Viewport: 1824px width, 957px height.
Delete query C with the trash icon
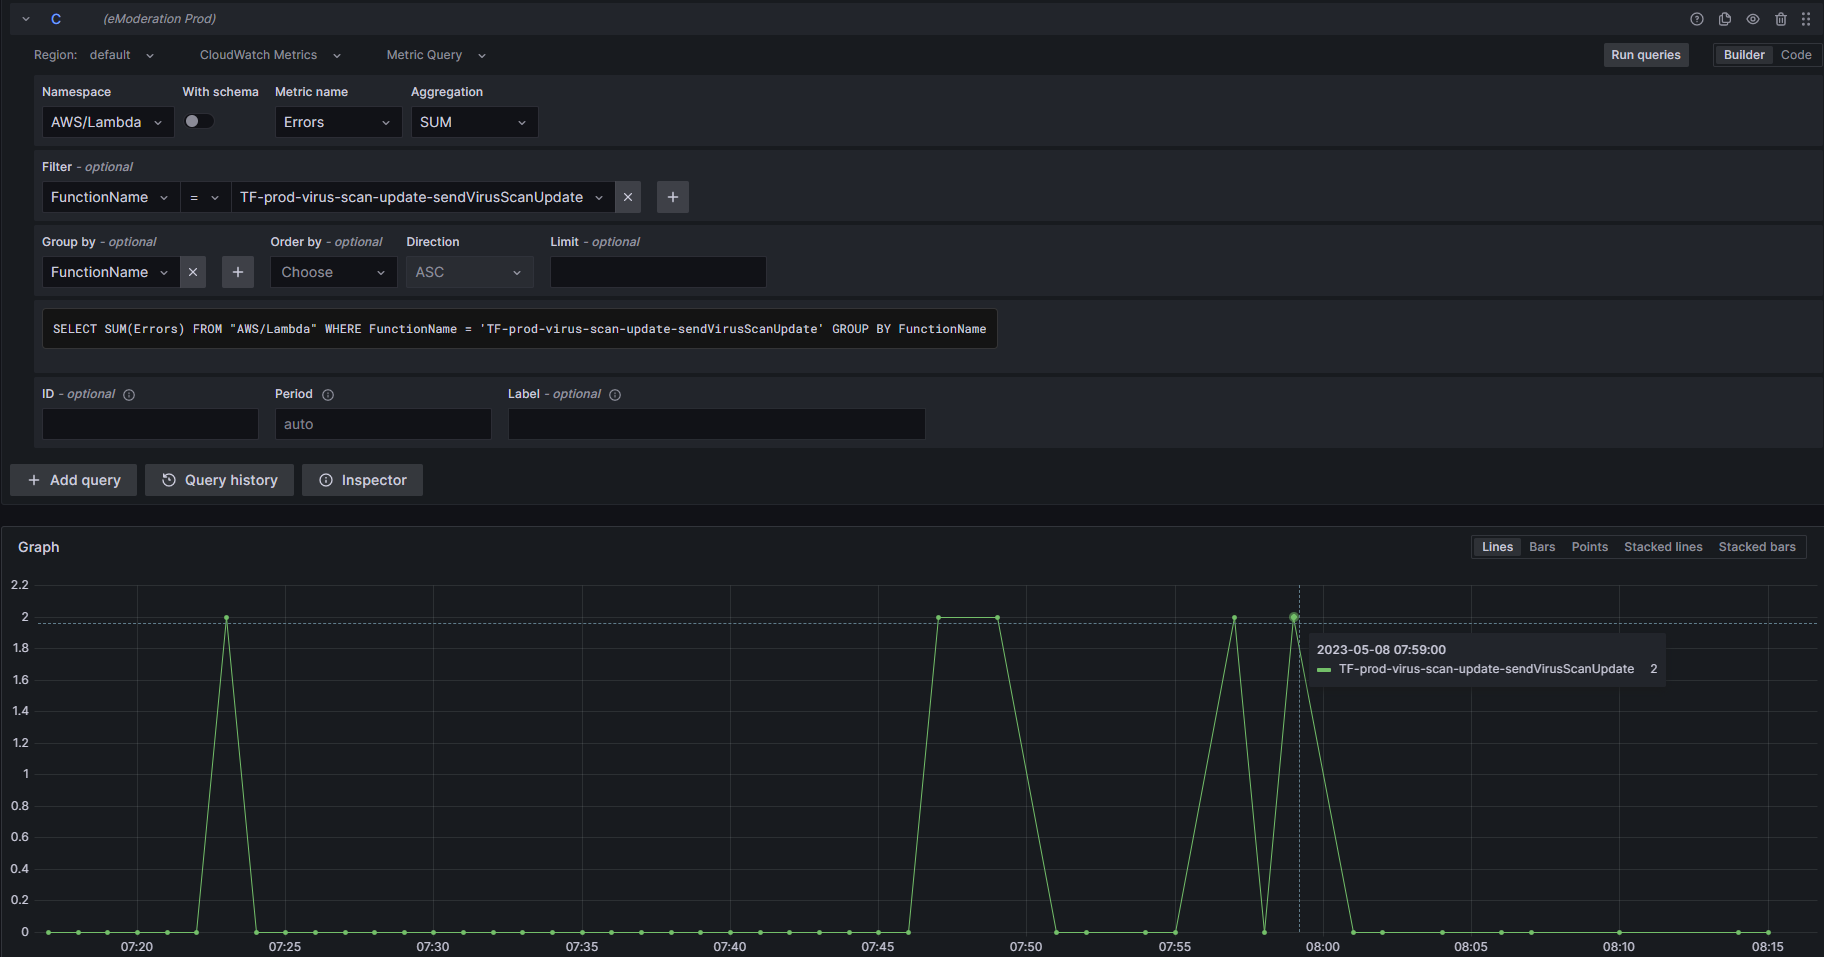pyautogui.click(x=1781, y=18)
